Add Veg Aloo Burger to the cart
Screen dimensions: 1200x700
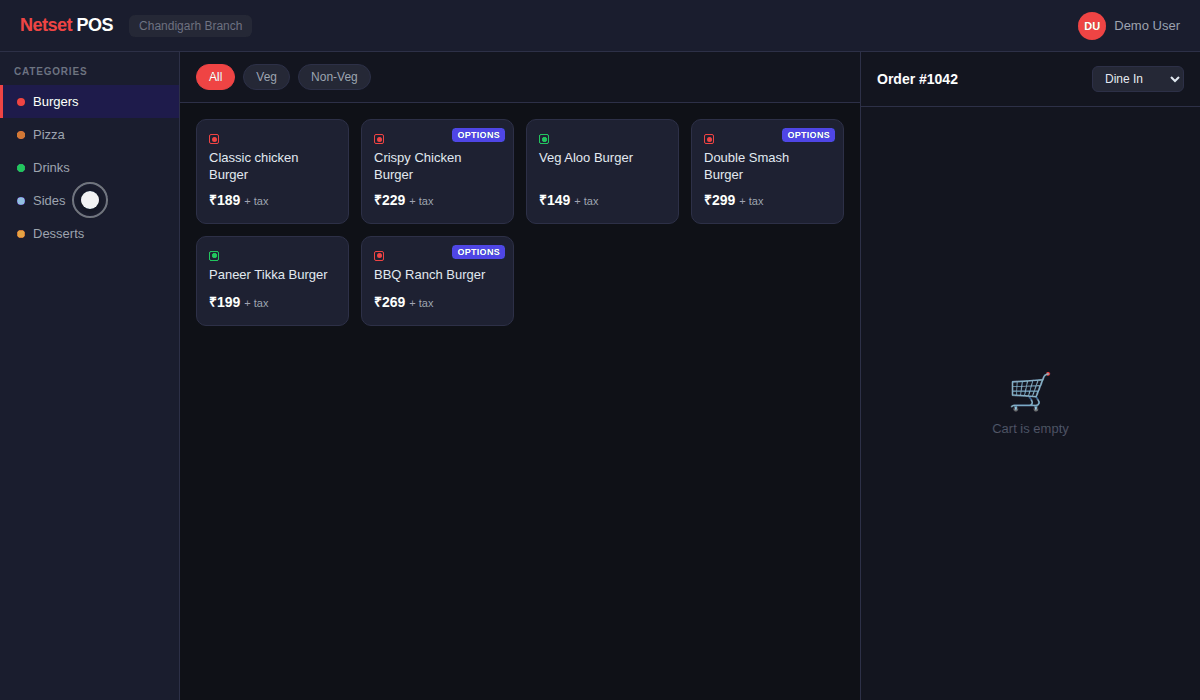coord(602,172)
